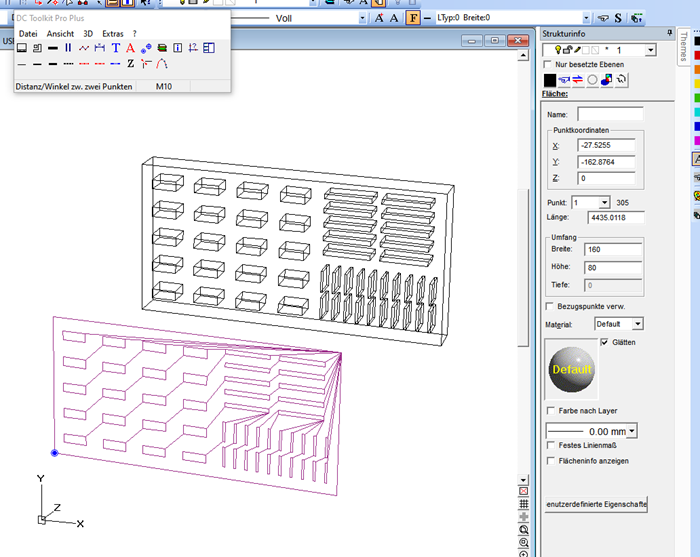Viewport: 700px width, 557px height.
Task: Open the Material dropdown showing Default
Action: 638,324
